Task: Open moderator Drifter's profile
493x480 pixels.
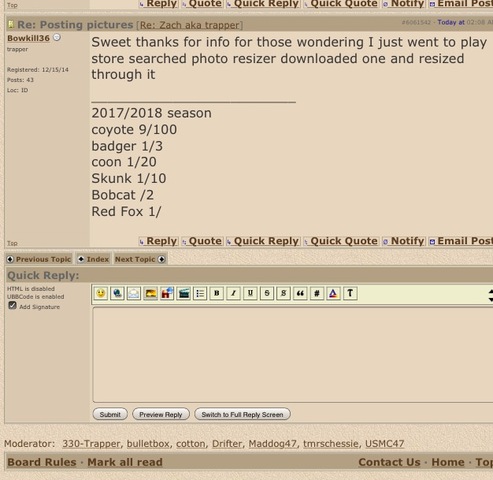Action: coord(227,444)
